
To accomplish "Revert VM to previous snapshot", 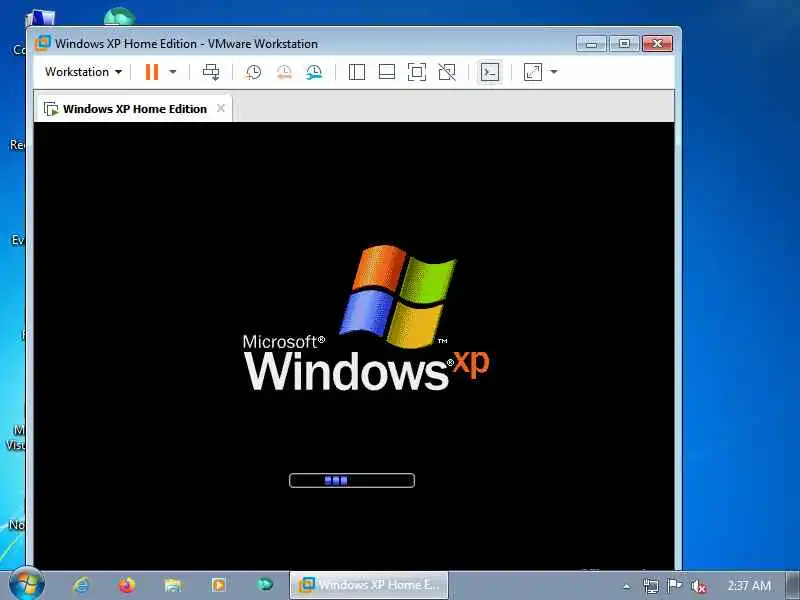I will [x=284, y=72].
